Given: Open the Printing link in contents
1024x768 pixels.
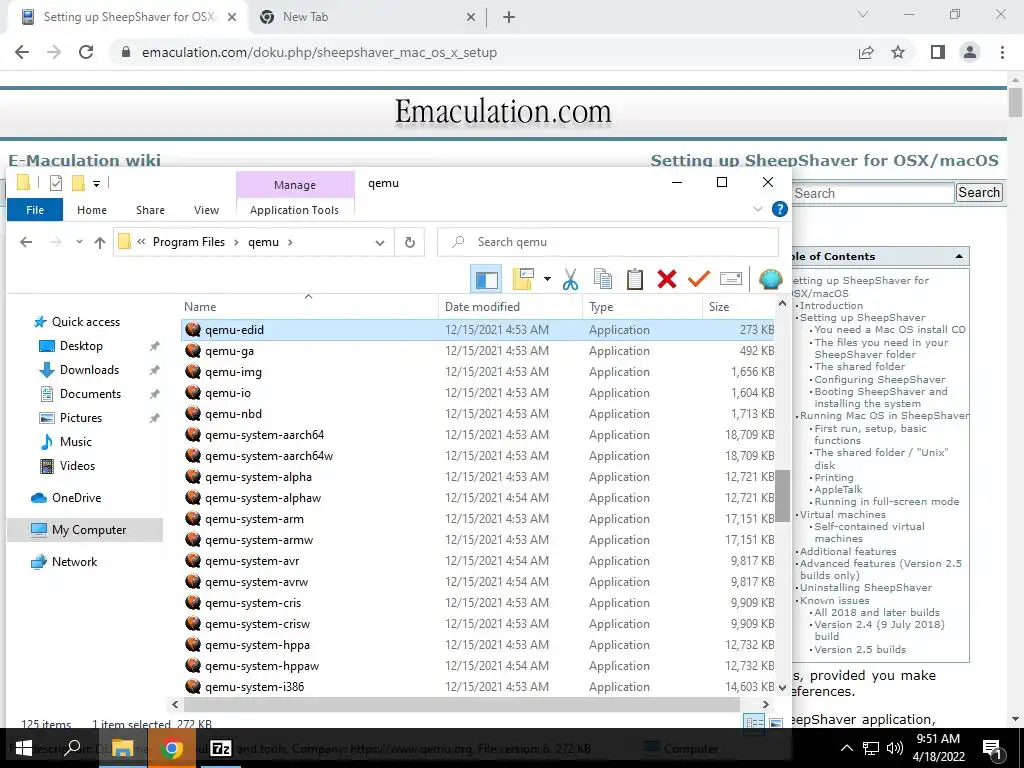Looking at the screenshot, I should coord(833,477).
